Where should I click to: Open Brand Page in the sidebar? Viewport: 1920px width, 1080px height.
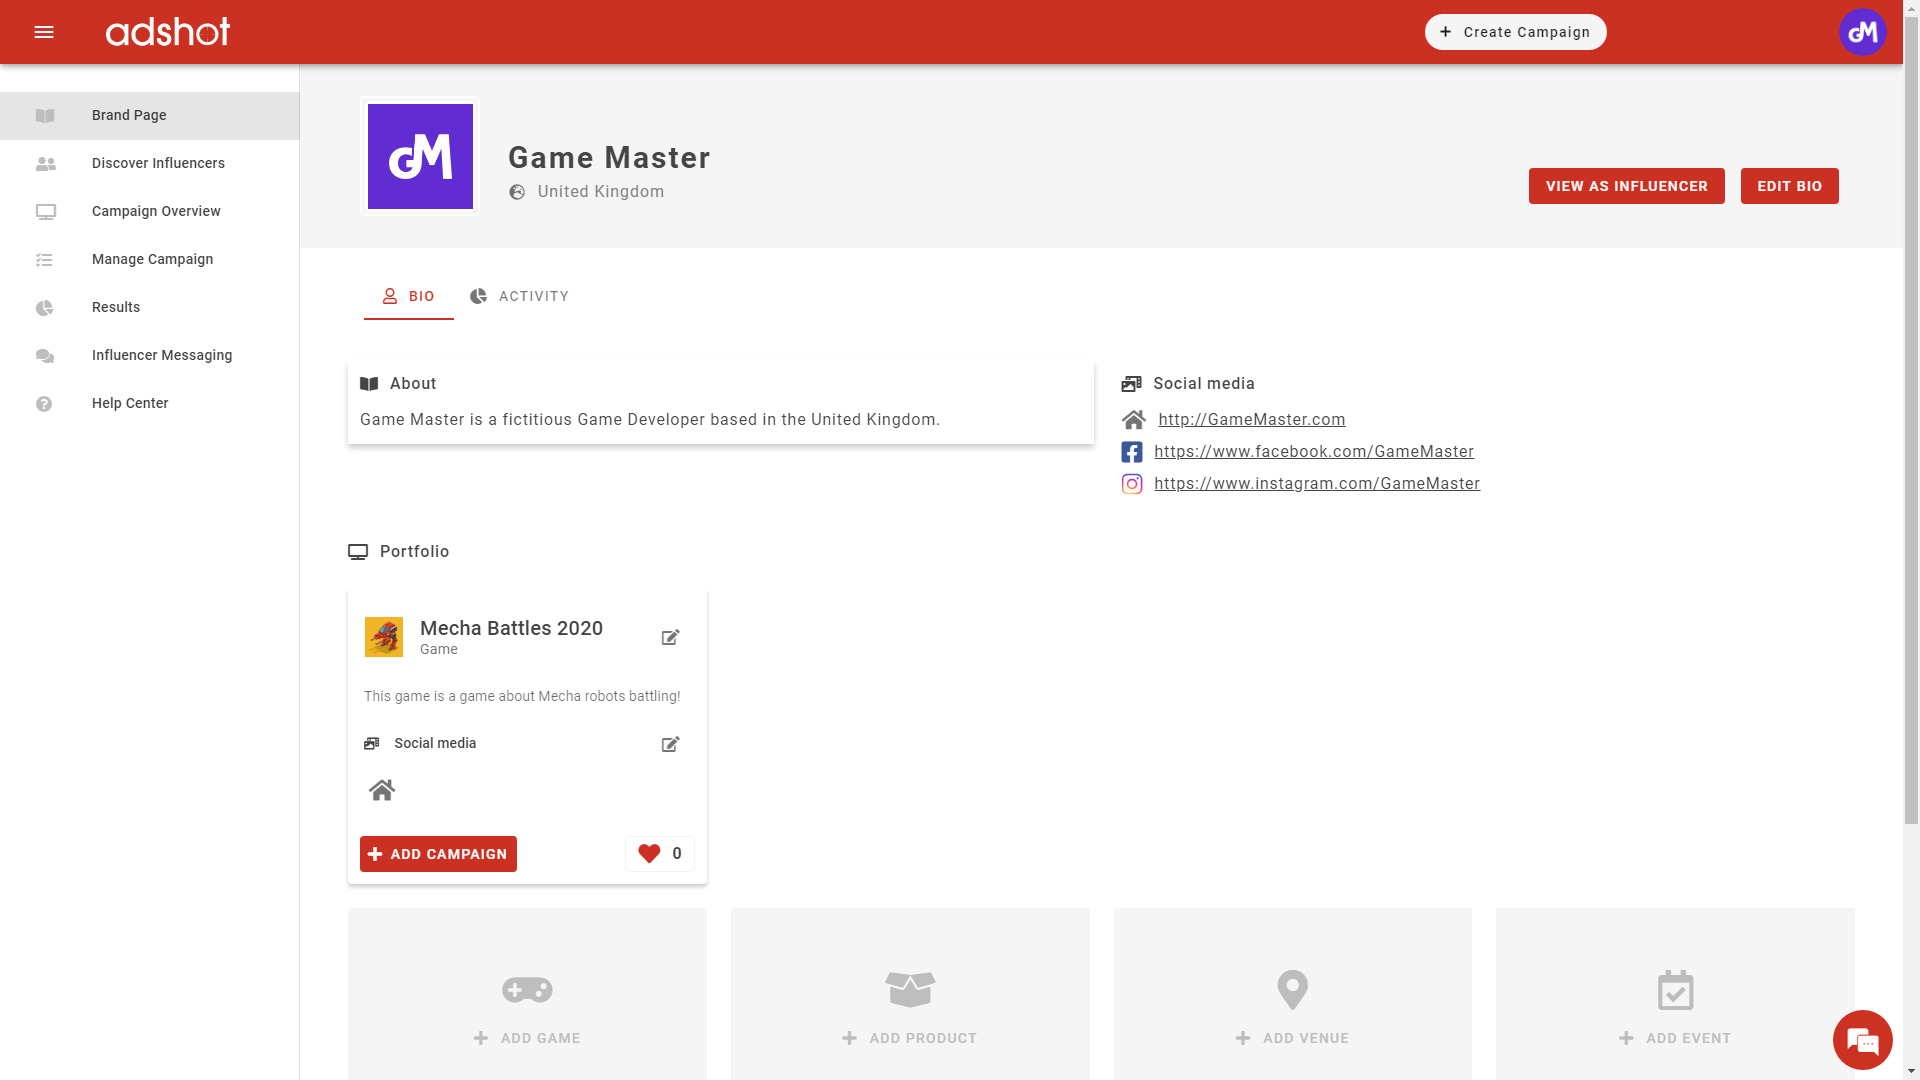coord(150,116)
